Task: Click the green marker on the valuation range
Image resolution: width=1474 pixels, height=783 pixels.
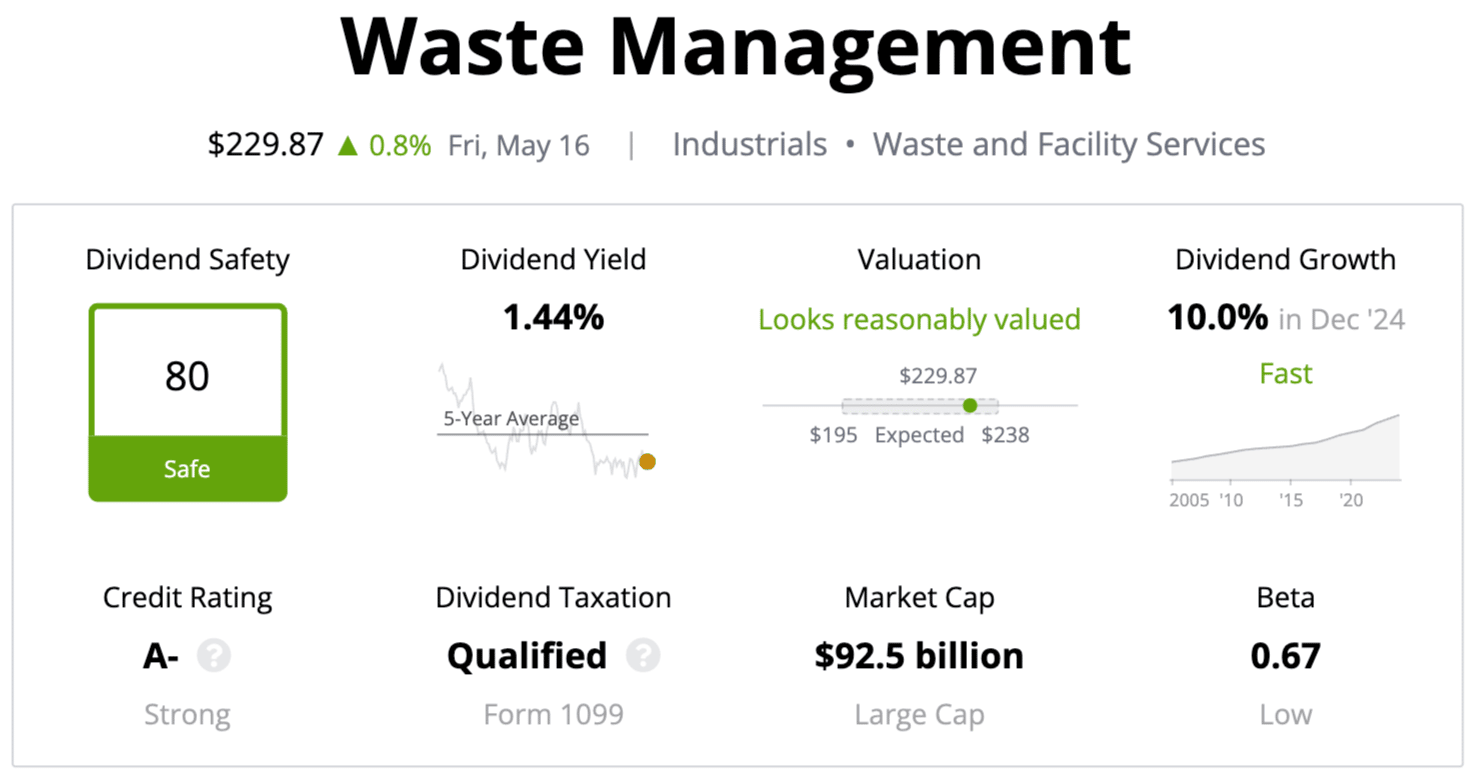Action: pos(969,405)
